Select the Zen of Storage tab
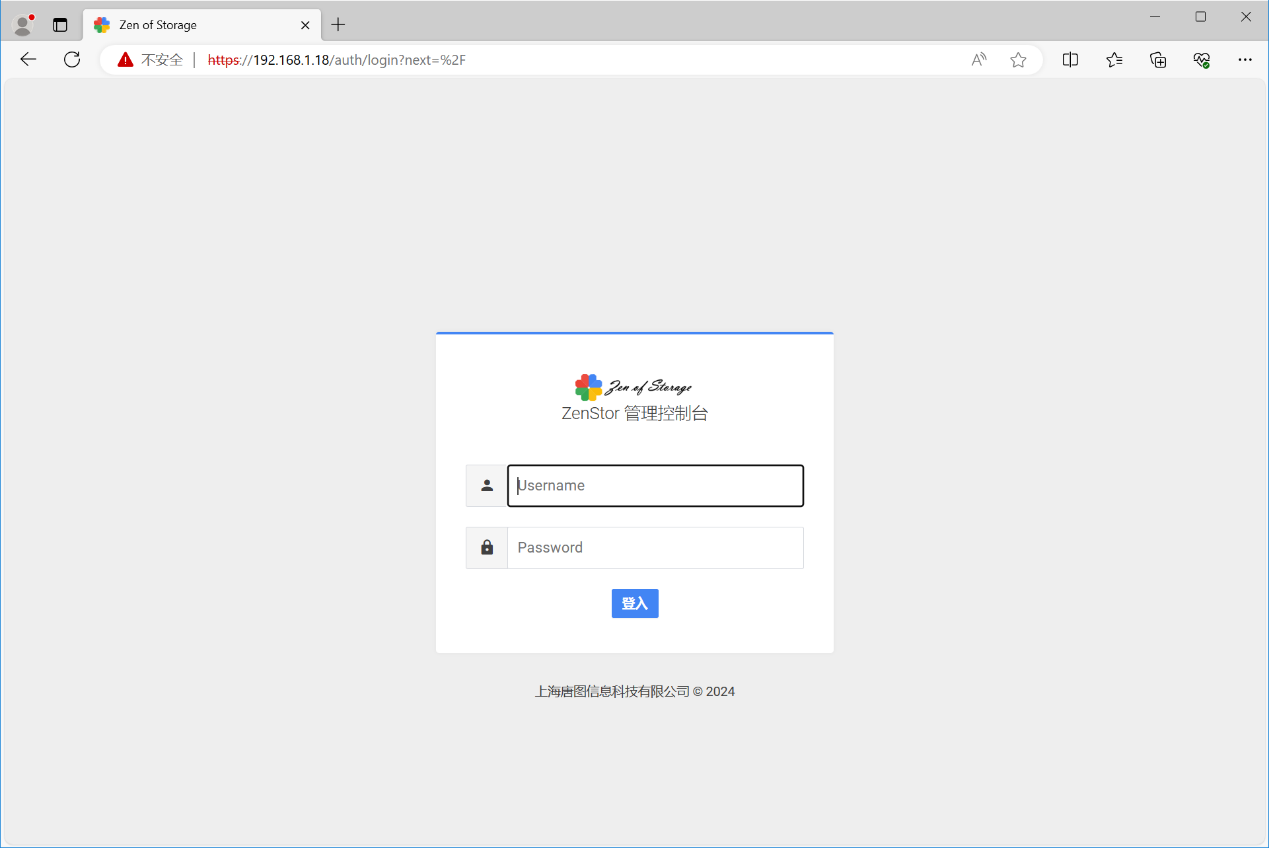 tap(190, 25)
